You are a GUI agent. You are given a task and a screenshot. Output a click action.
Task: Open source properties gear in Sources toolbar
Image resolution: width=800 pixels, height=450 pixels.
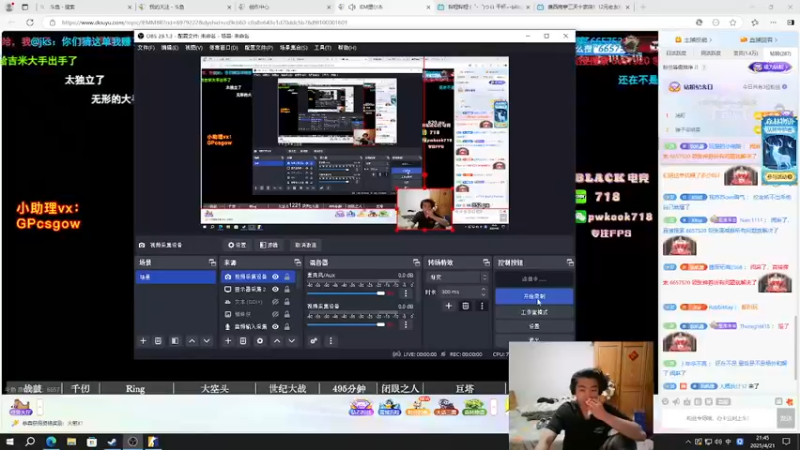260,341
